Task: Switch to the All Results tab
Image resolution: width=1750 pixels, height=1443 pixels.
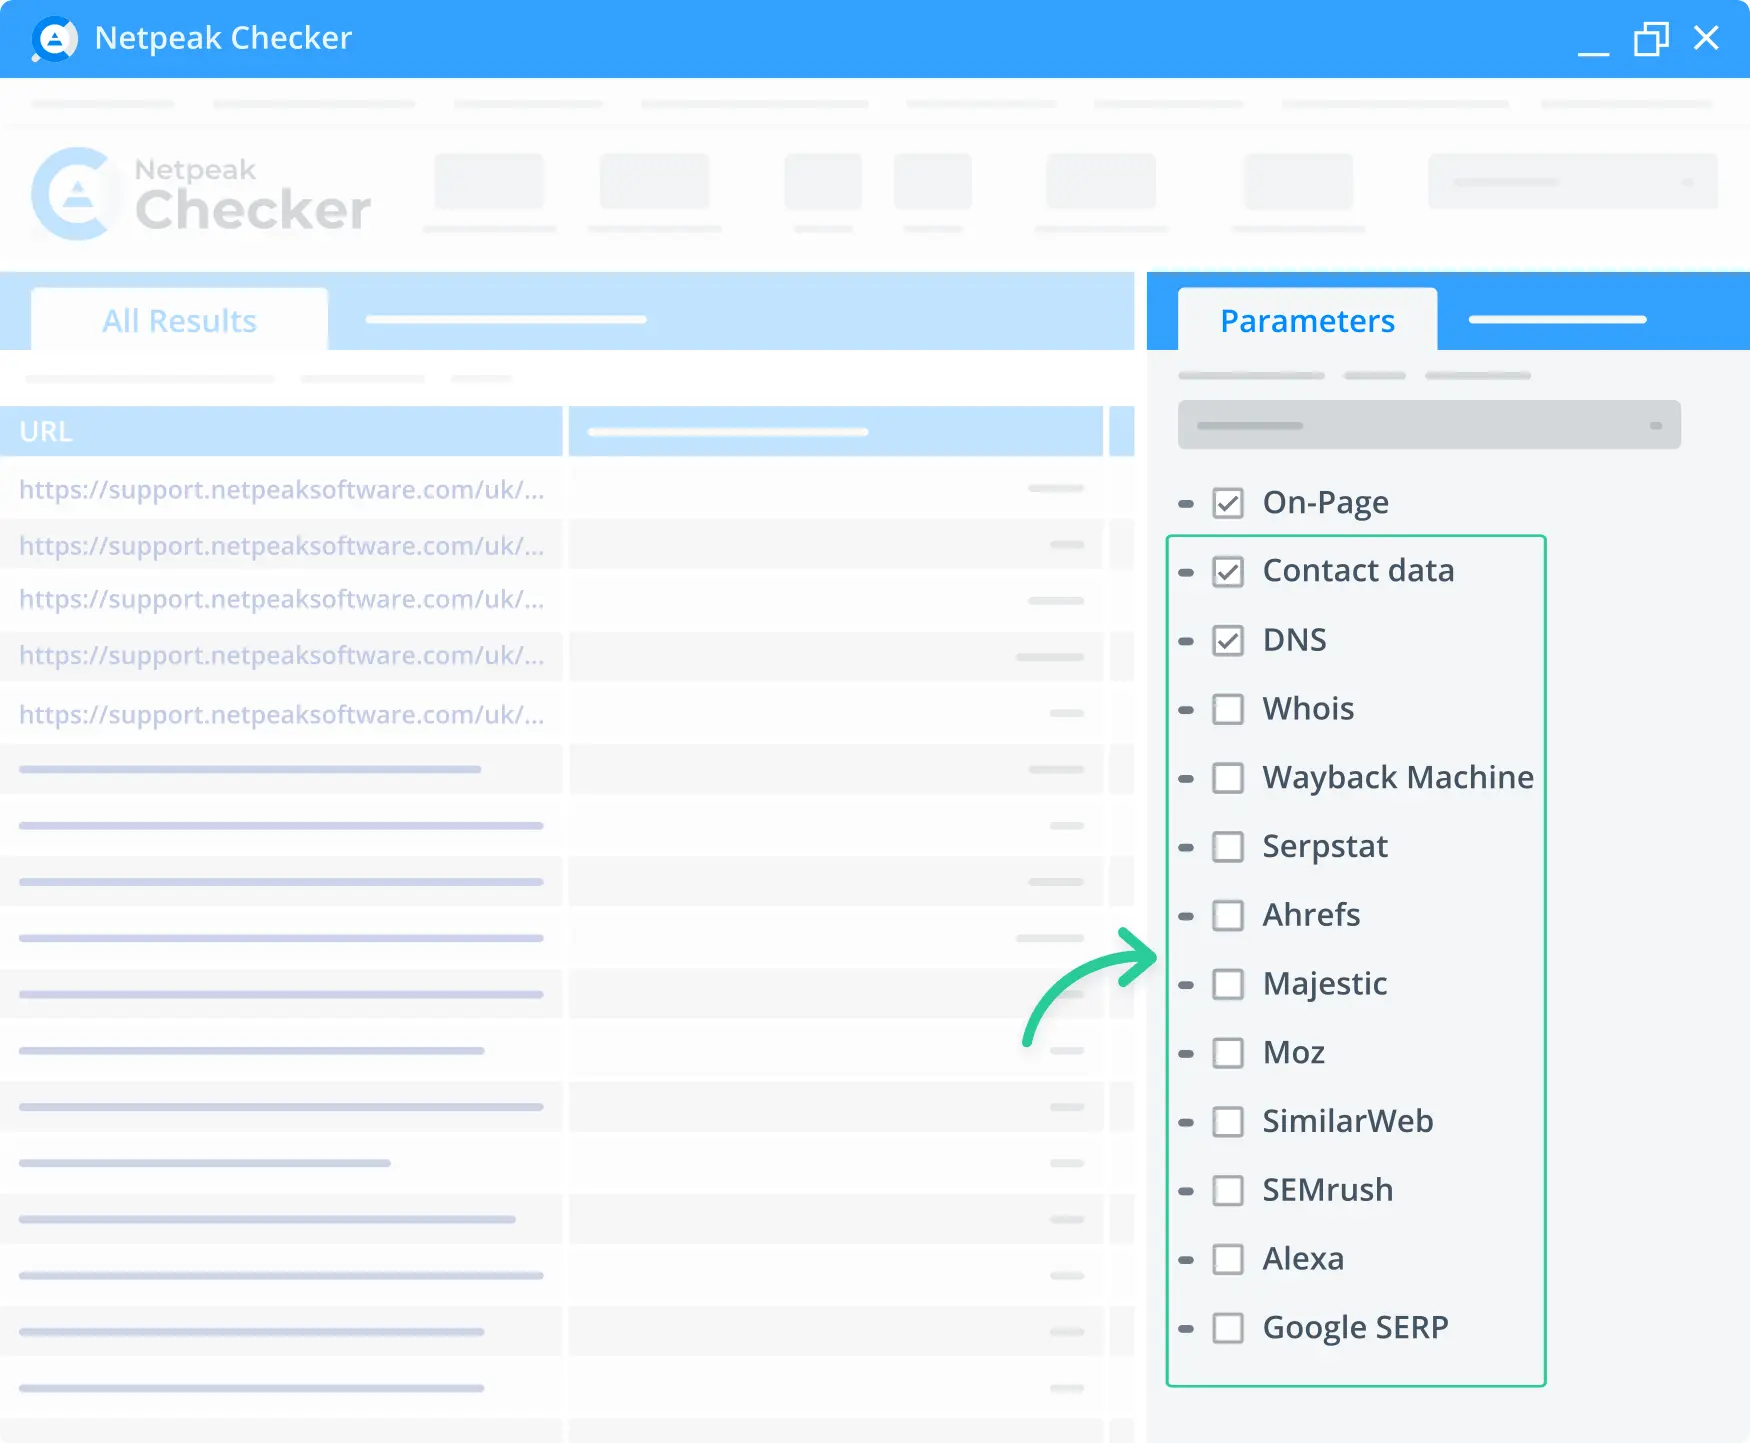Action: point(179,319)
